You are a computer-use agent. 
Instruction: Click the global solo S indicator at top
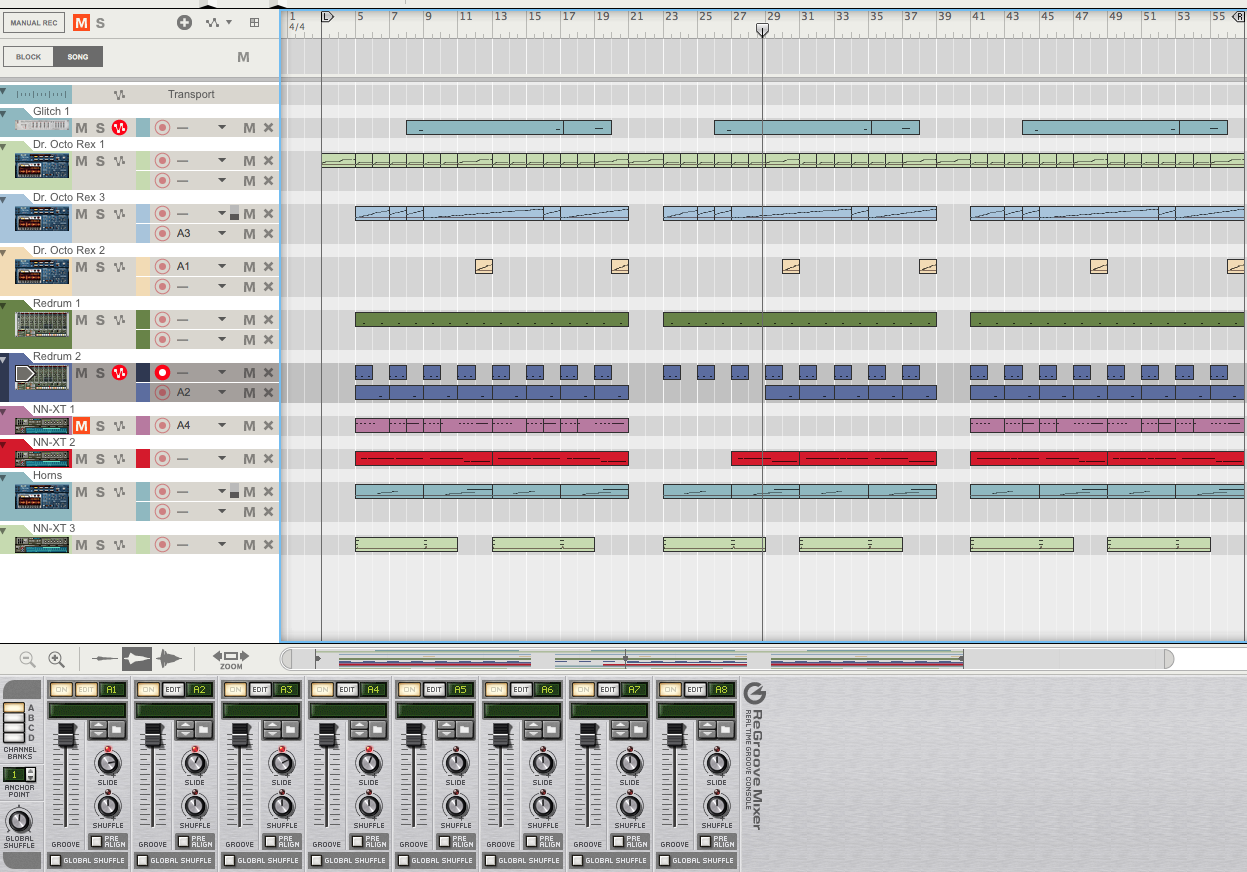point(100,22)
